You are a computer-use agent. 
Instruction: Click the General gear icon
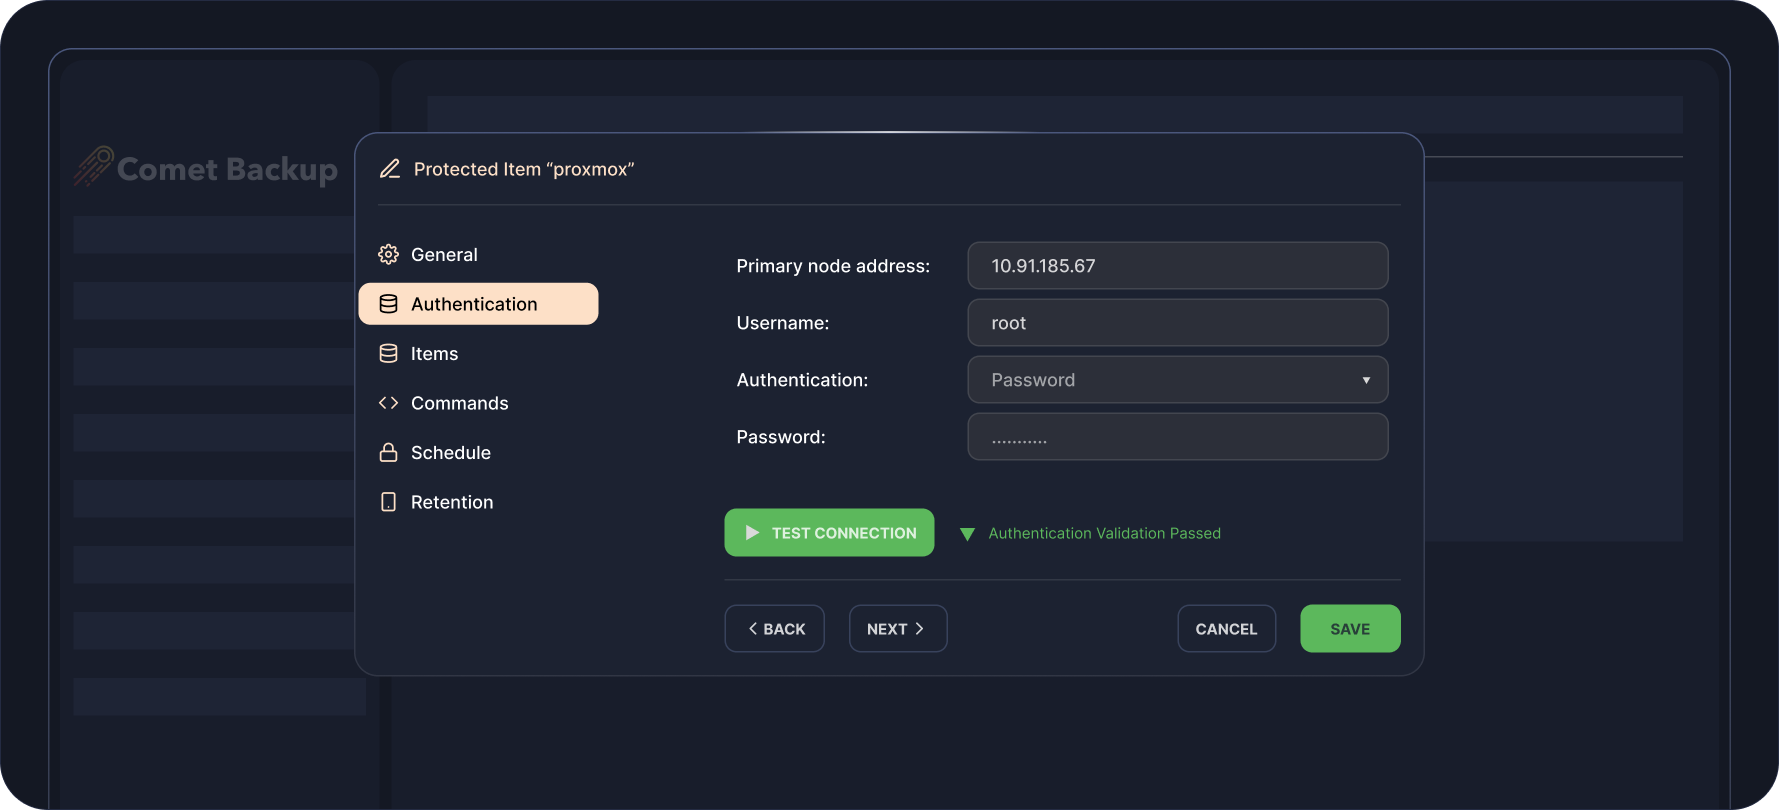click(388, 255)
